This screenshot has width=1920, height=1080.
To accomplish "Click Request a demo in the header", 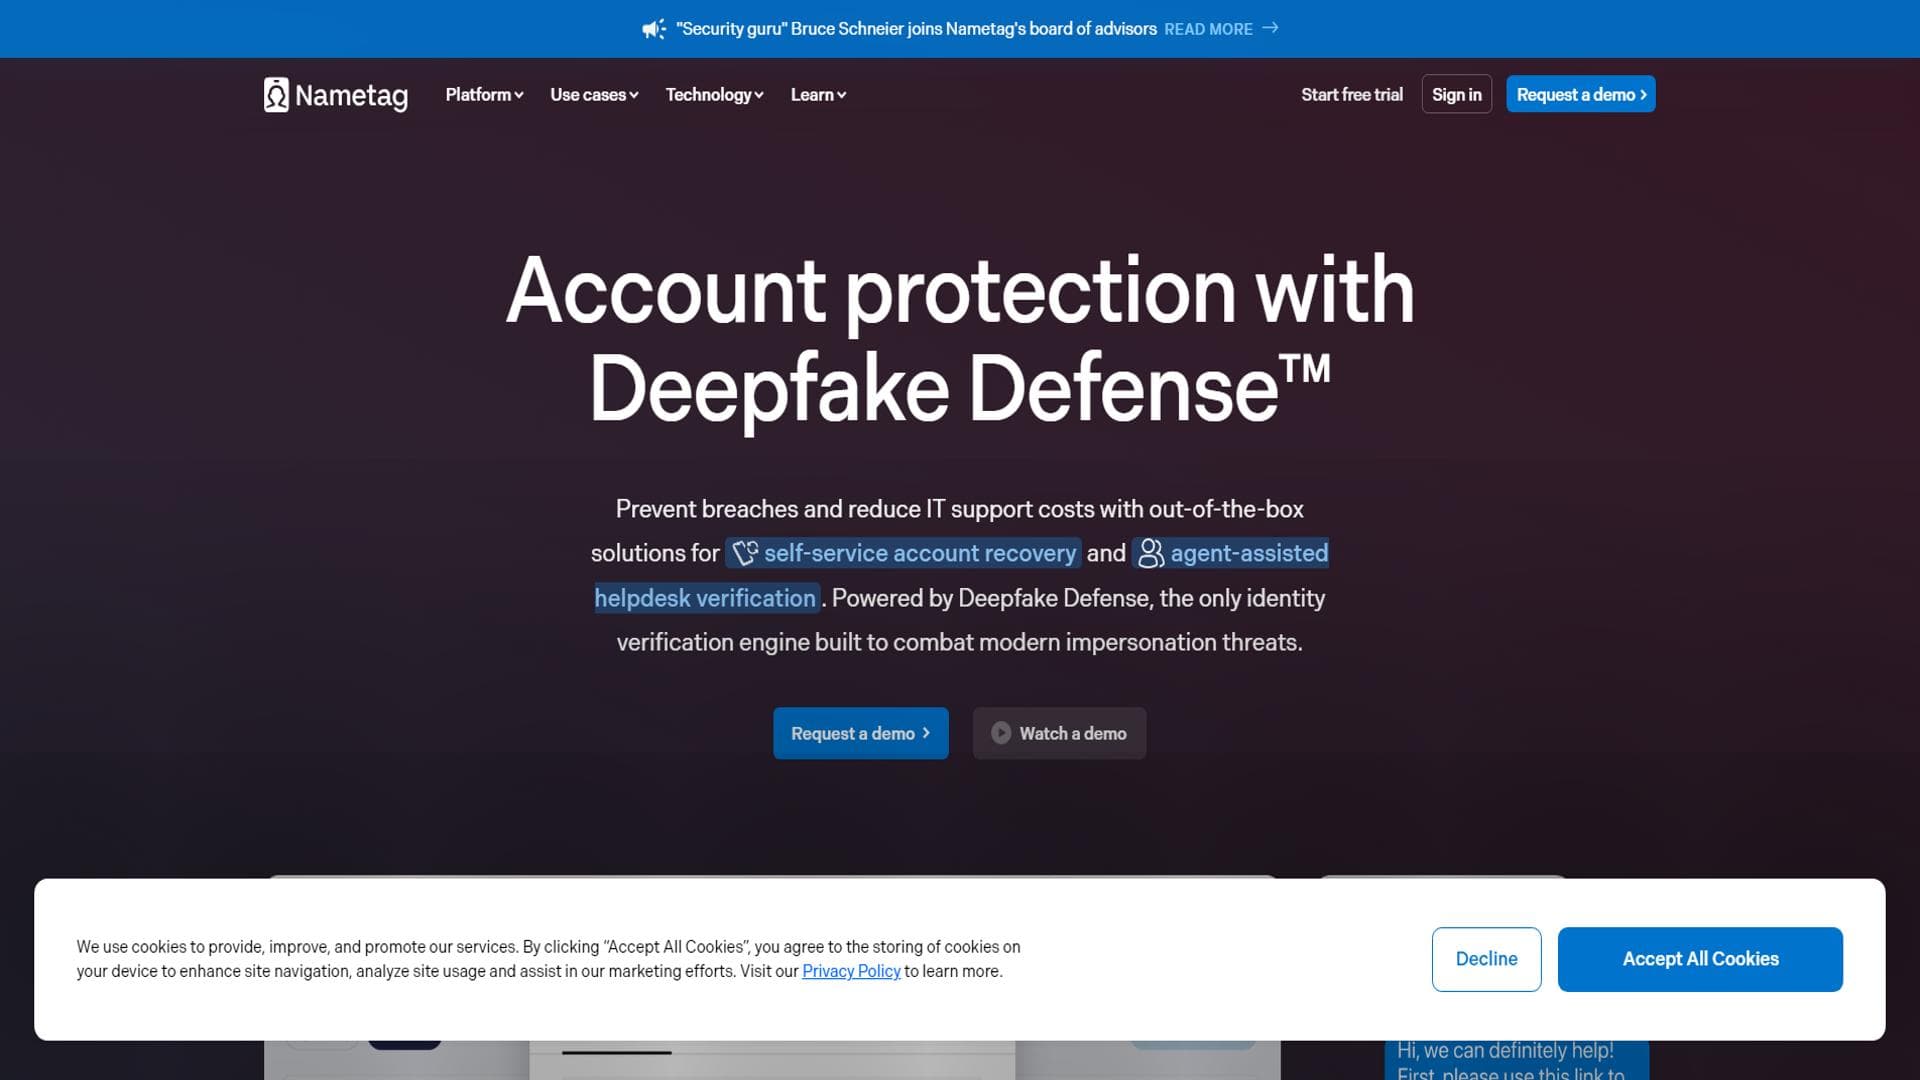I will 1581,94.
